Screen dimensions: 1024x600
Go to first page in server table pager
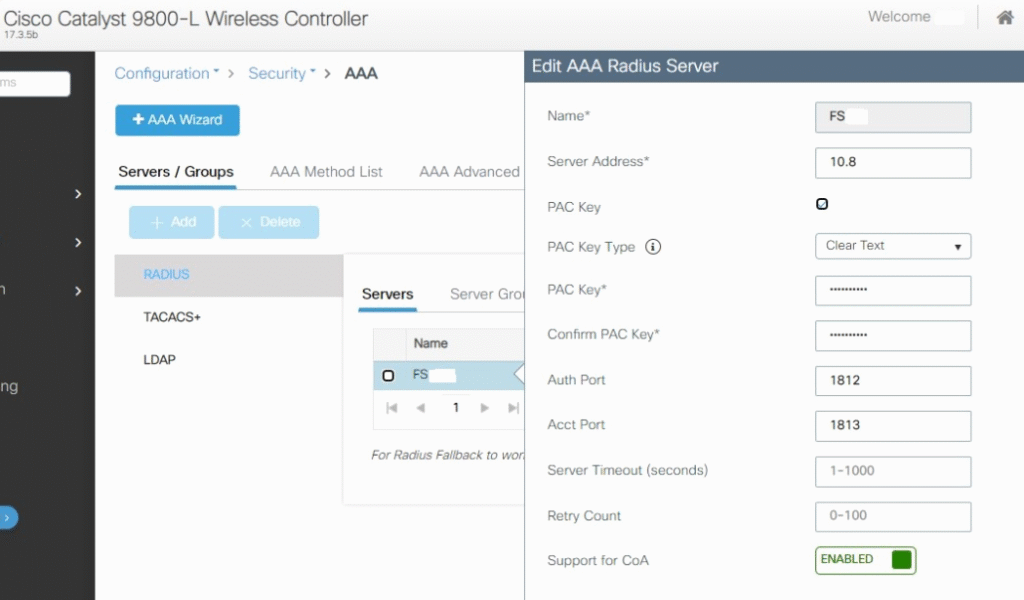tap(391, 408)
